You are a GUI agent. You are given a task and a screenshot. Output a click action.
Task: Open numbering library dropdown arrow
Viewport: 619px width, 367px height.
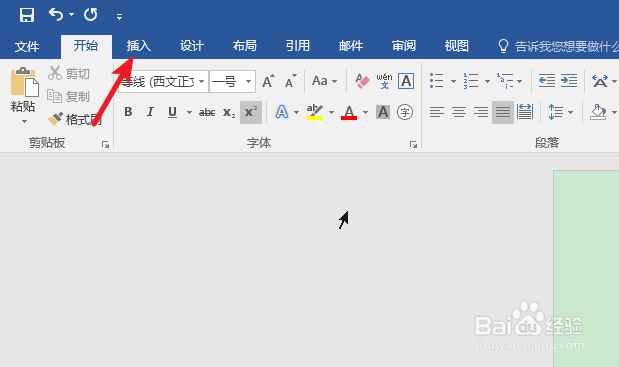pos(487,81)
